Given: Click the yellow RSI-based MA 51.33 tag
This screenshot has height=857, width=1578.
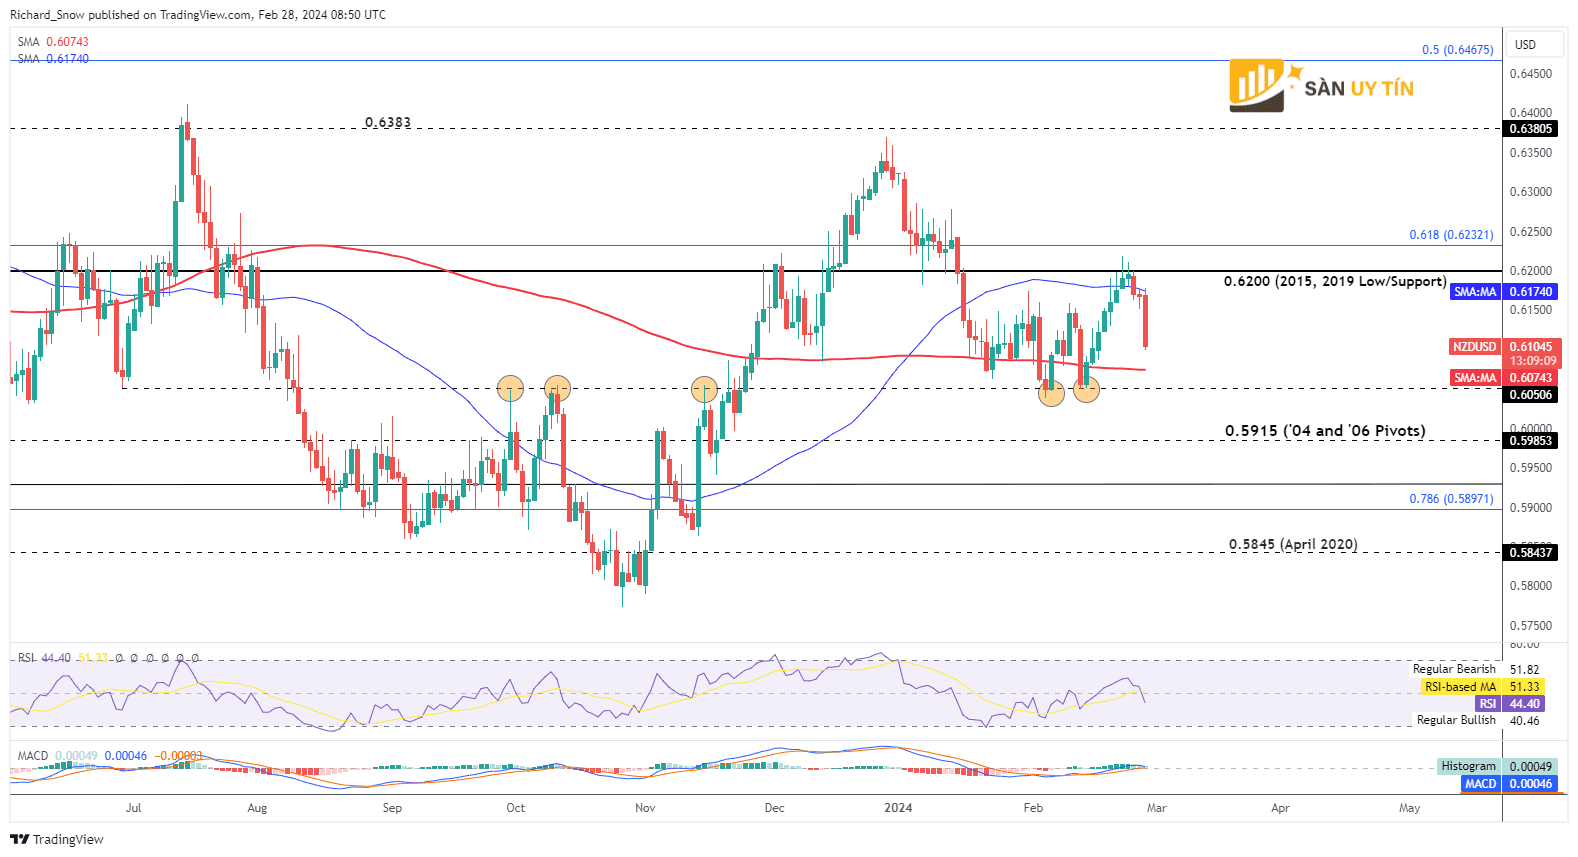Looking at the screenshot, I should pos(1483,686).
